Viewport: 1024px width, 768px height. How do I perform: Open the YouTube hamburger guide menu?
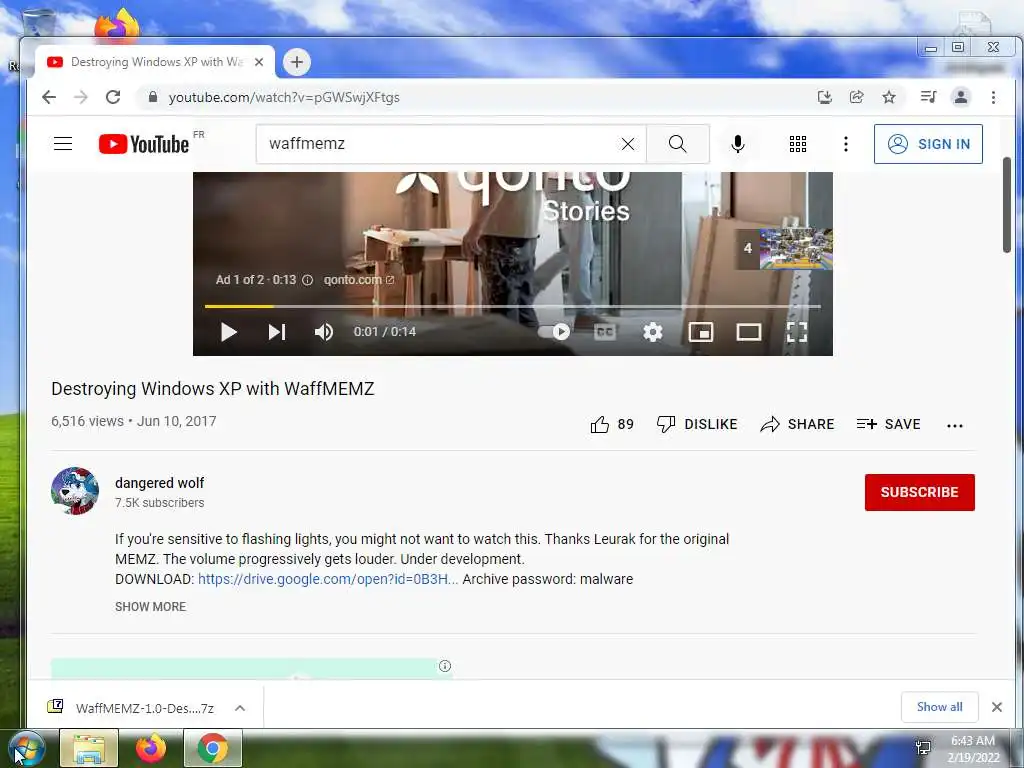coord(63,144)
